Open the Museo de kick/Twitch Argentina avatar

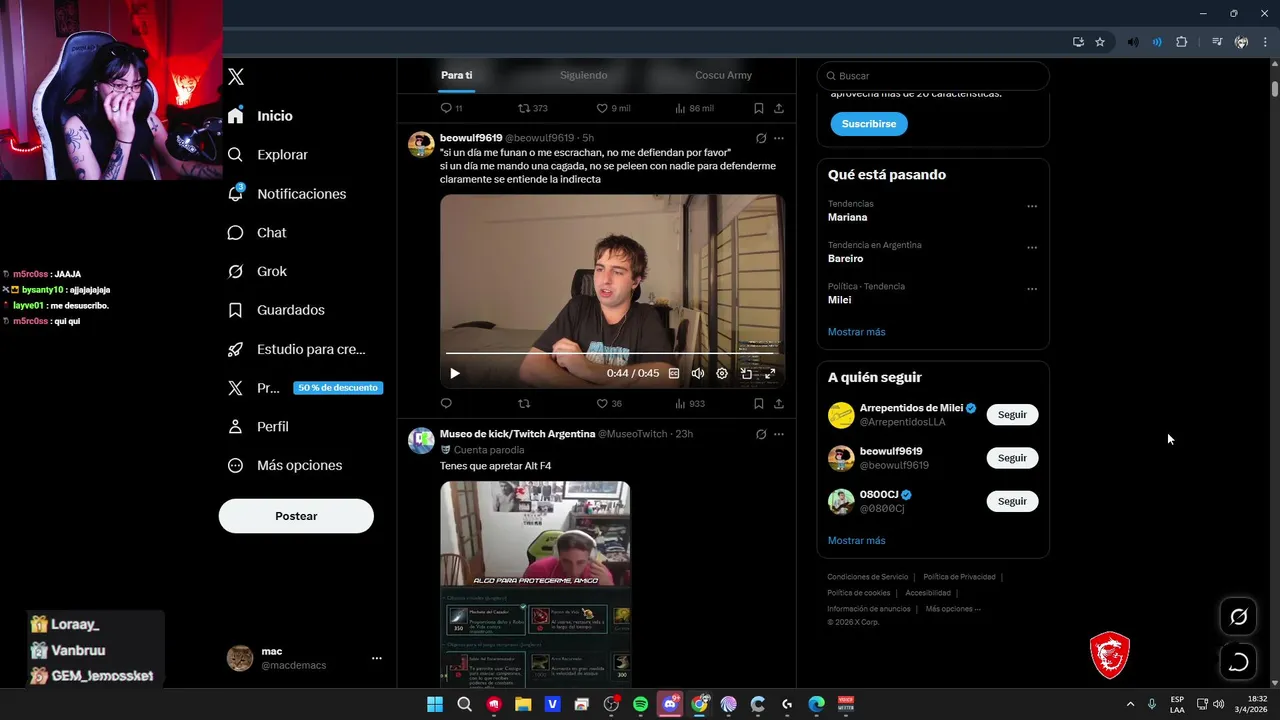click(x=421, y=441)
